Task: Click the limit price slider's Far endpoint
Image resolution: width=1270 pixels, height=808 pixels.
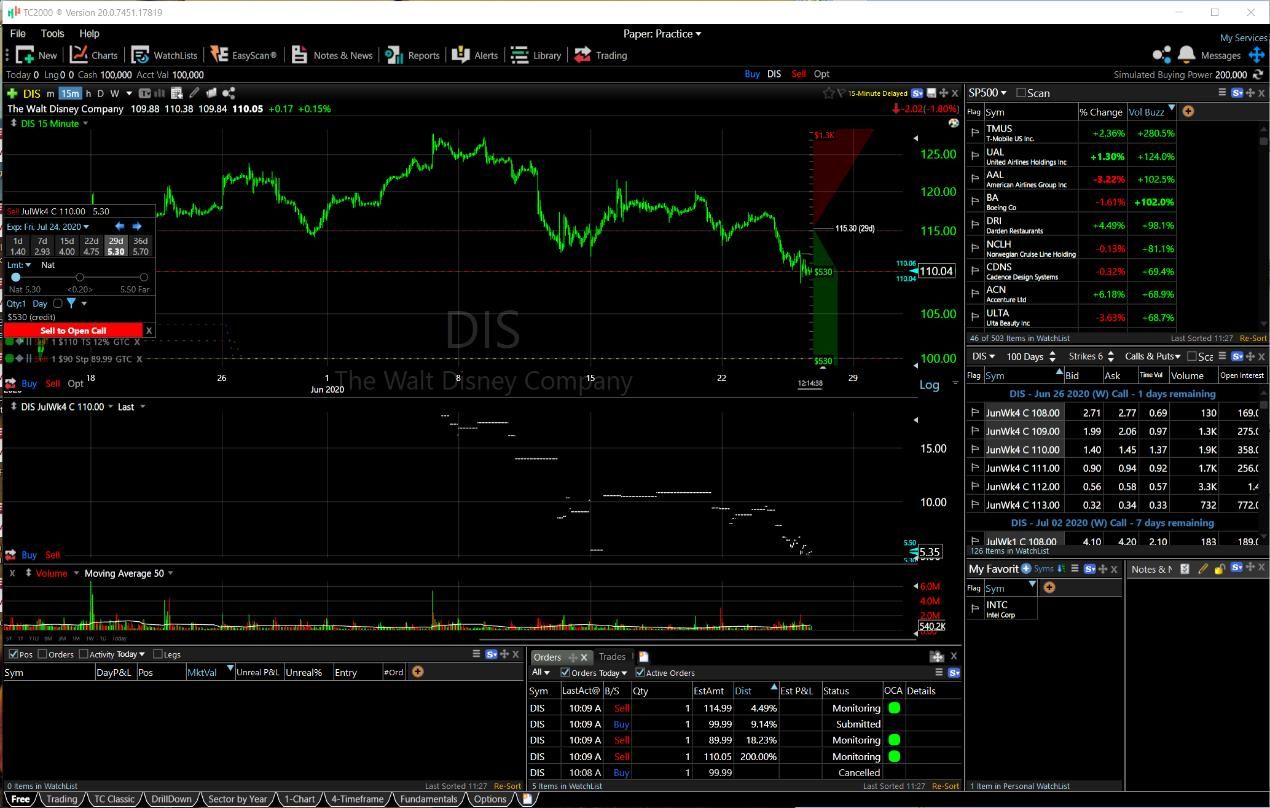Action: (144, 277)
